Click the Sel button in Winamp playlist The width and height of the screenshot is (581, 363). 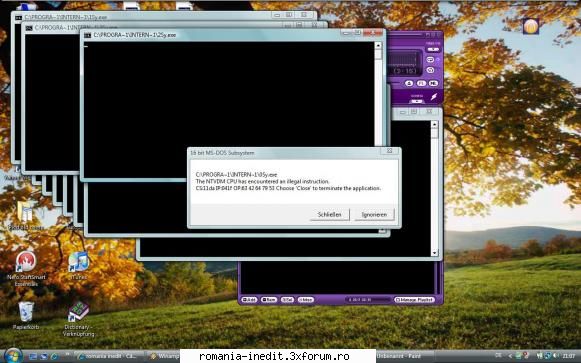pos(287,300)
